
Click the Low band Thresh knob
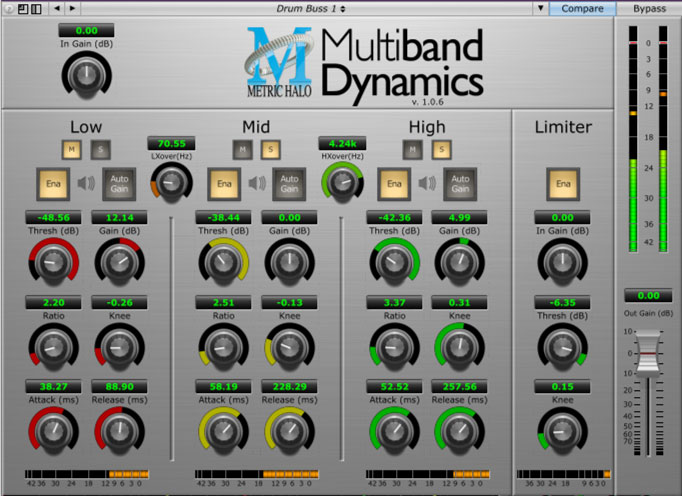pyautogui.click(x=53, y=262)
